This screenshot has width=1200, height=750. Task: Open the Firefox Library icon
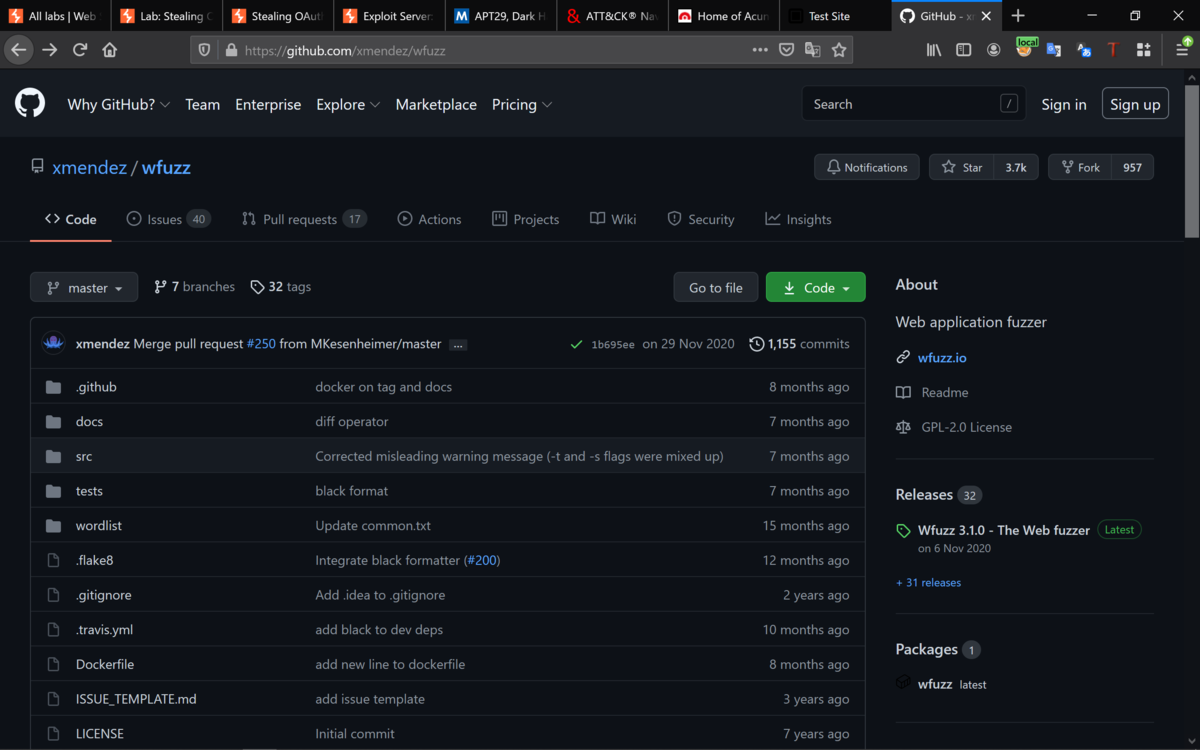[x=934, y=50]
